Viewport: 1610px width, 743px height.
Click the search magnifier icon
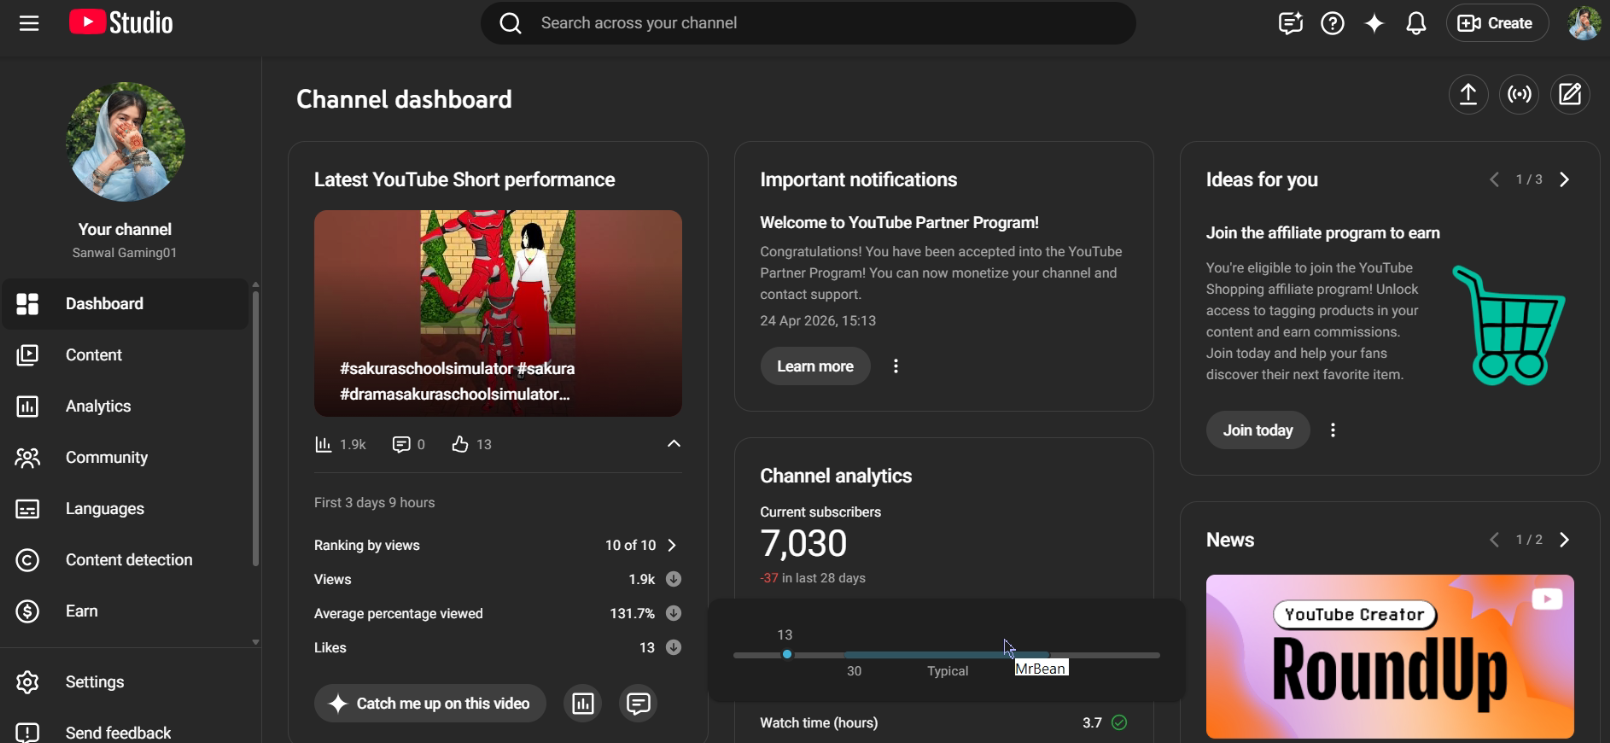[511, 23]
